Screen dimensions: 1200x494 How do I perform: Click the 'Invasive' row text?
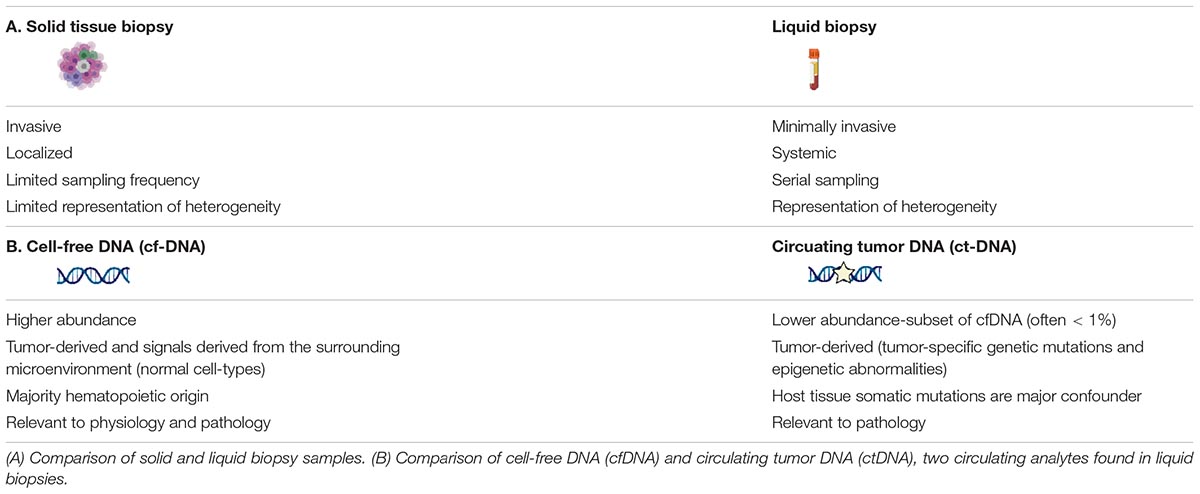pos(33,127)
